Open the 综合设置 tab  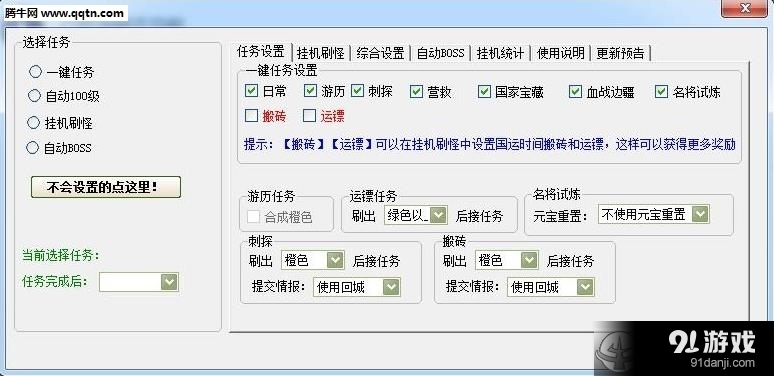[x=380, y=52]
